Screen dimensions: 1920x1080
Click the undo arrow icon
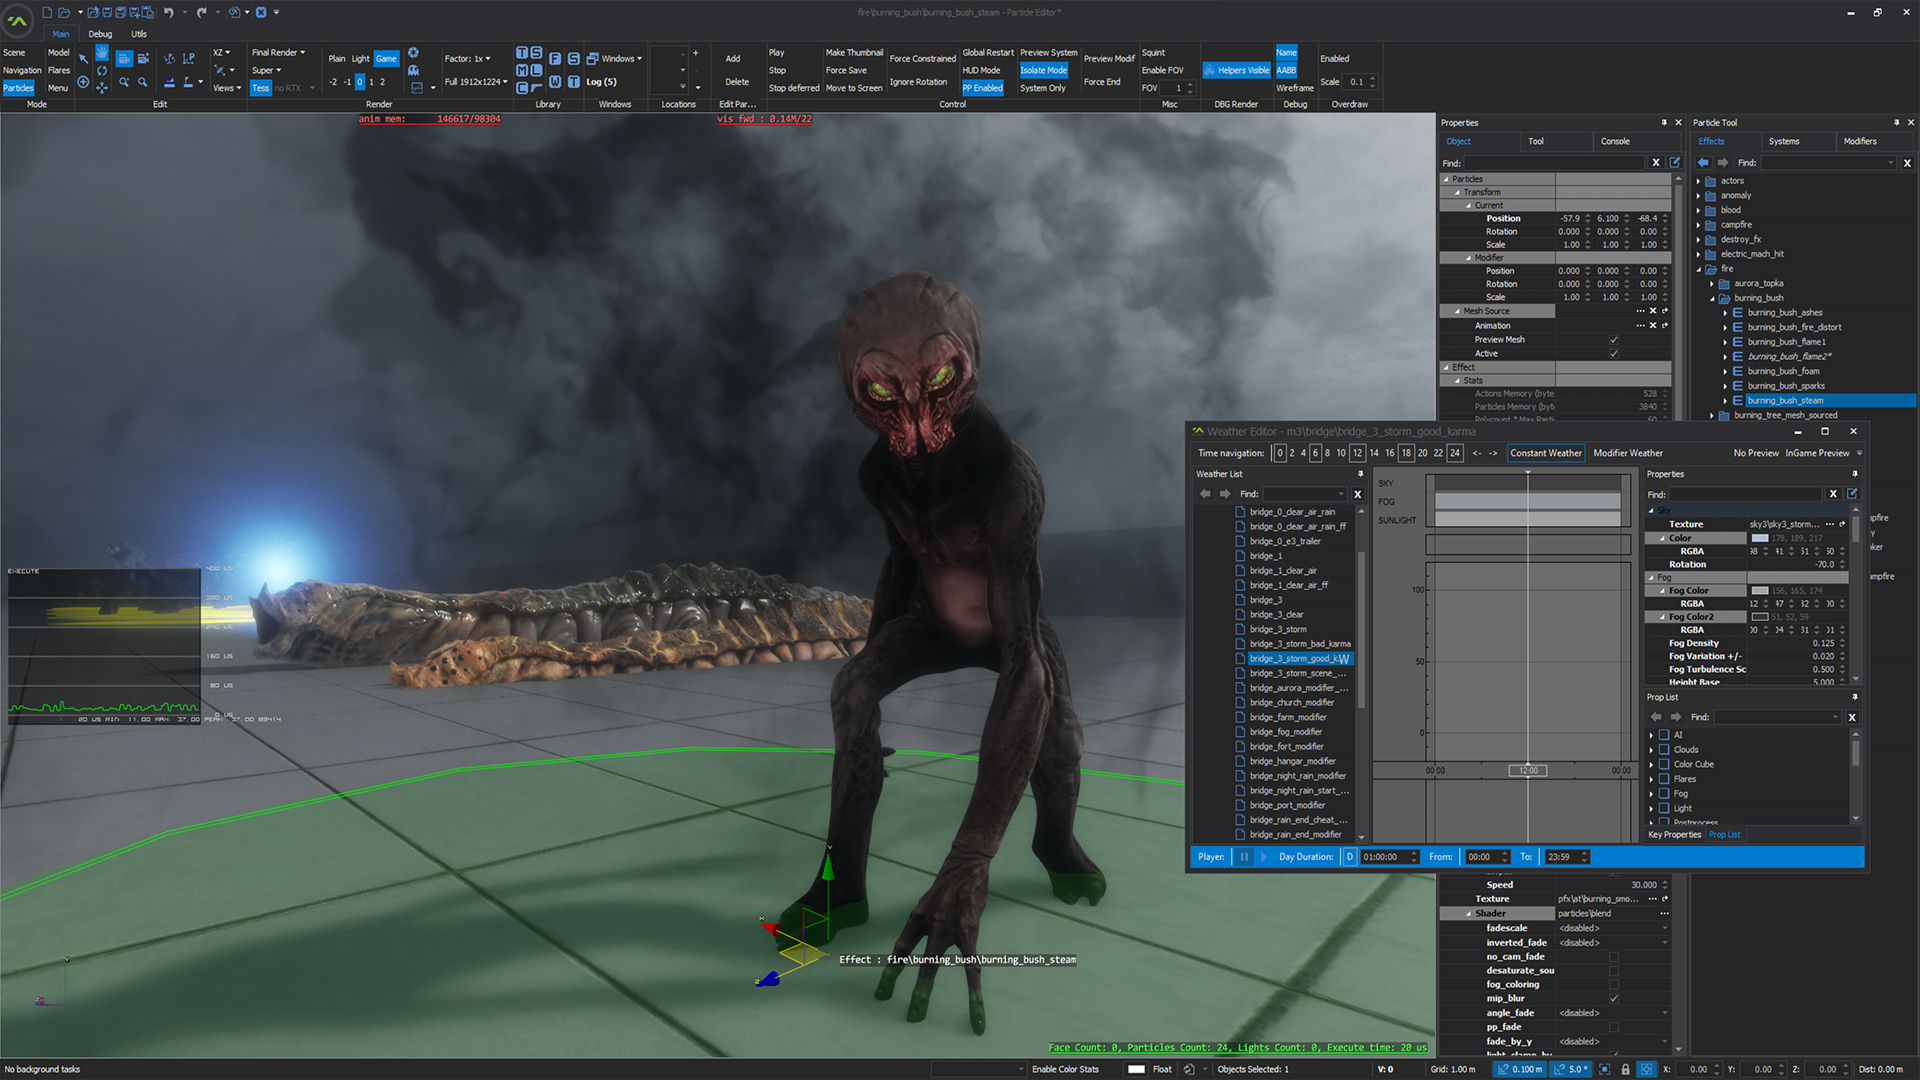(x=168, y=12)
